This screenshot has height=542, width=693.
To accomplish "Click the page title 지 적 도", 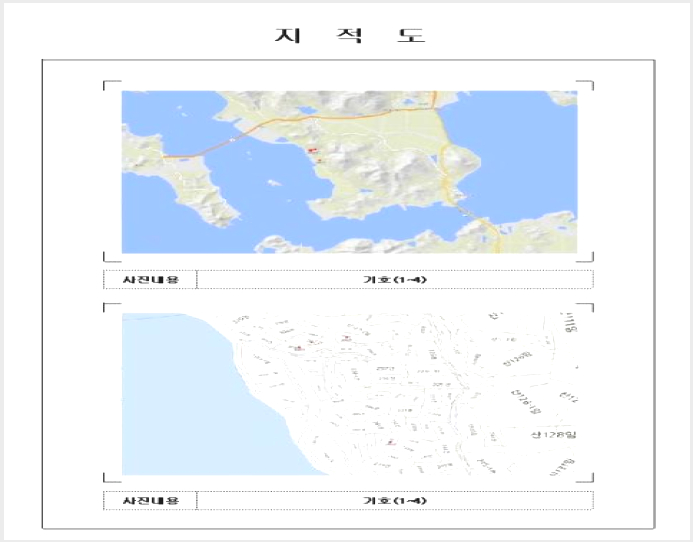I will (x=350, y=35).
